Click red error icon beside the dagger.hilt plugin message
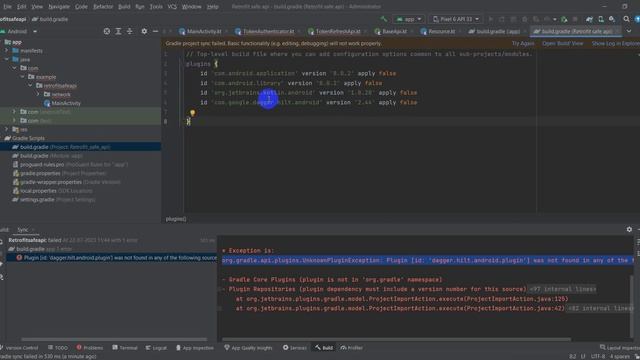The image size is (640, 360). (19, 258)
